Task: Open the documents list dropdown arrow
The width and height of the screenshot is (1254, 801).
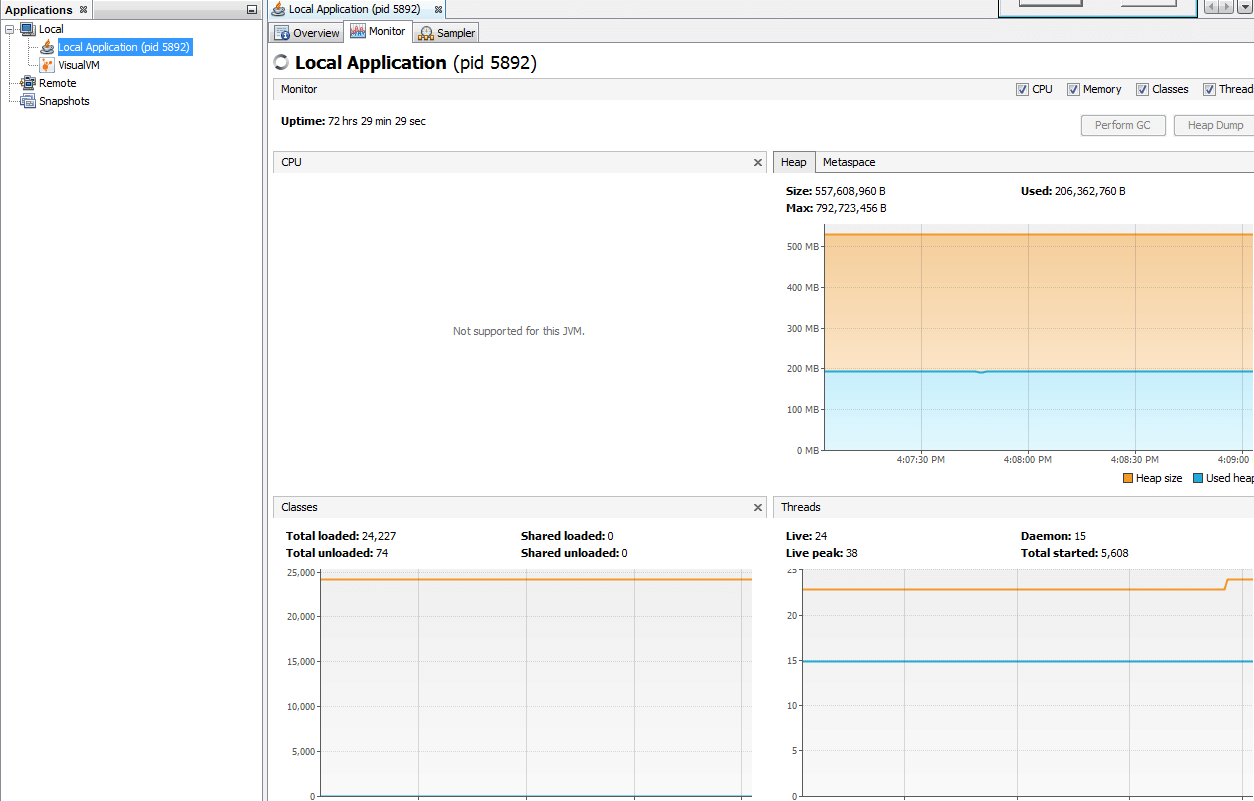Action: pos(1246,7)
